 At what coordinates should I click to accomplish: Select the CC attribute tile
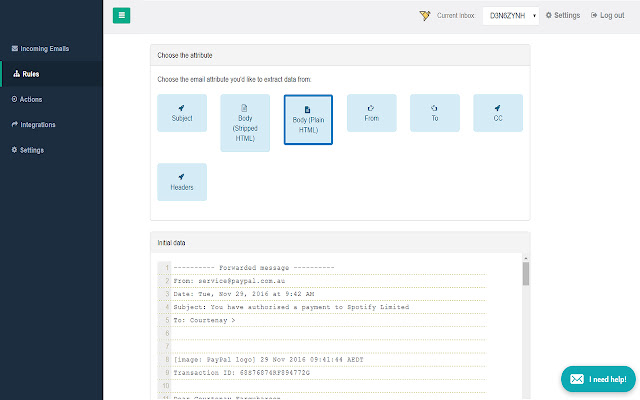click(x=497, y=113)
